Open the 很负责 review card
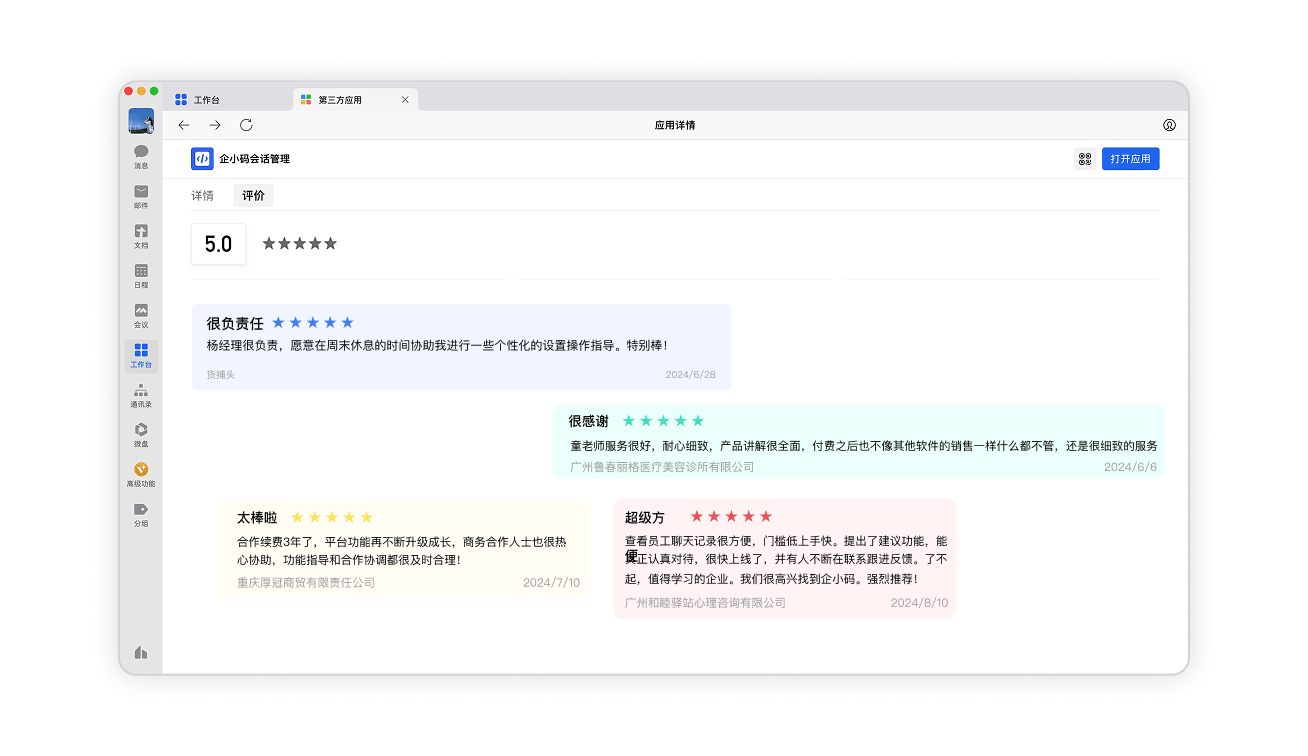 pos(461,347)
